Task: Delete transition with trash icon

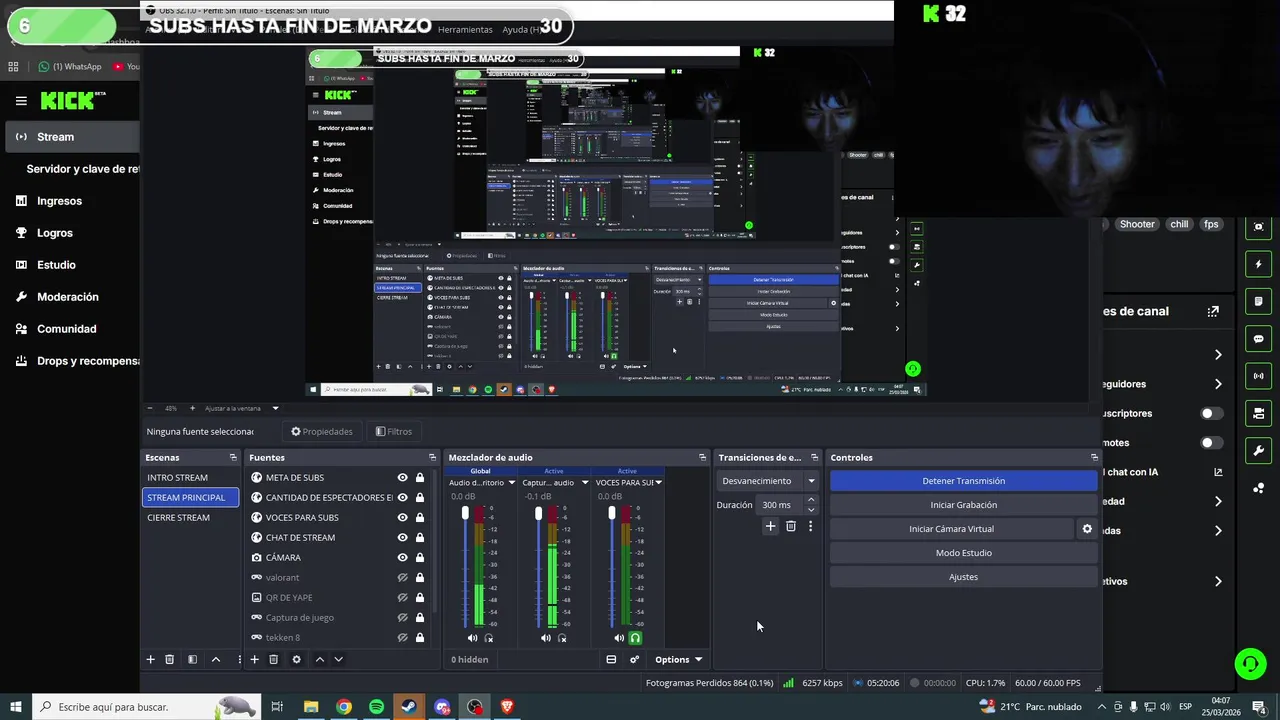Action: pos(790,526)
